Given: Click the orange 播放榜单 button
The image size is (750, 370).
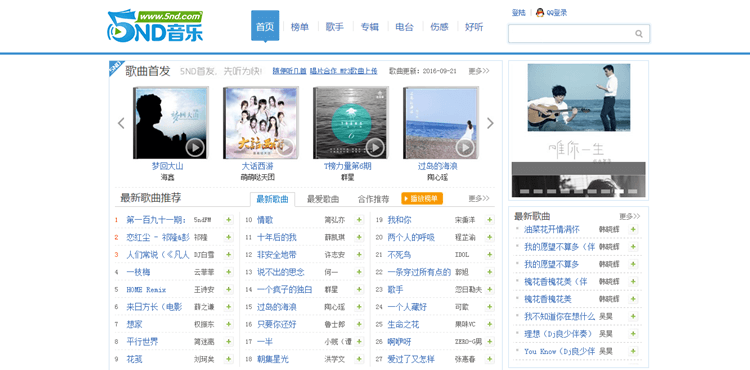Looking at the screenshot, I should coord(422,198).
